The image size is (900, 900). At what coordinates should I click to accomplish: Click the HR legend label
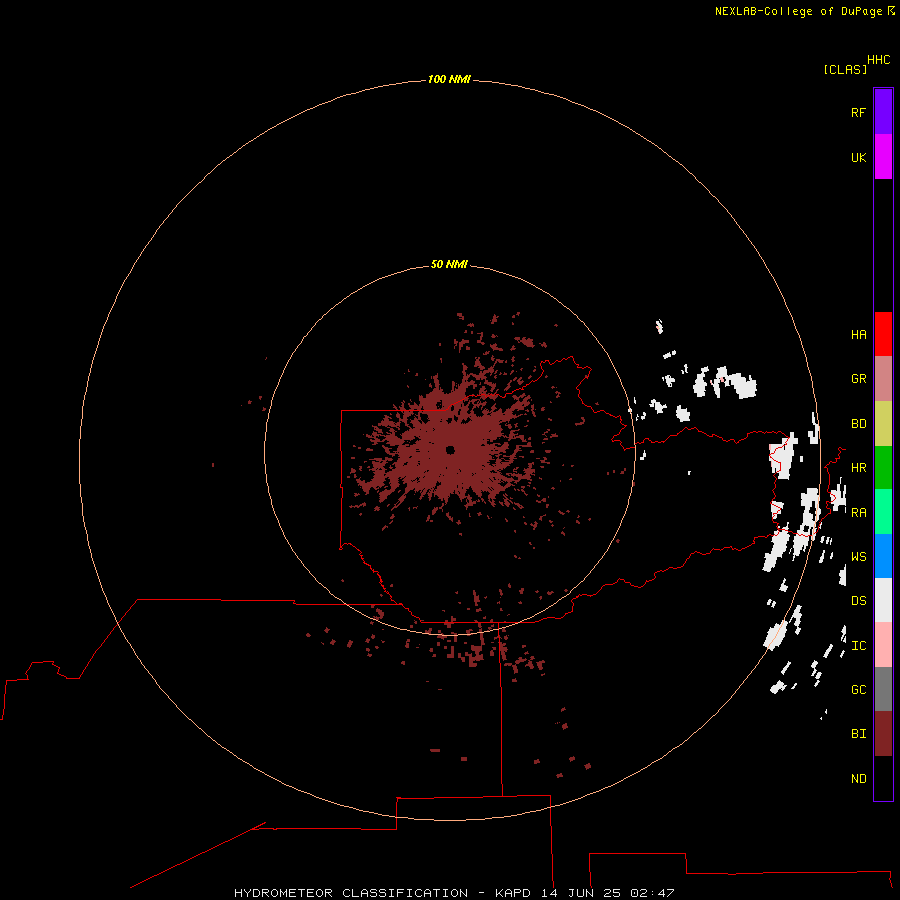(858, 468)
